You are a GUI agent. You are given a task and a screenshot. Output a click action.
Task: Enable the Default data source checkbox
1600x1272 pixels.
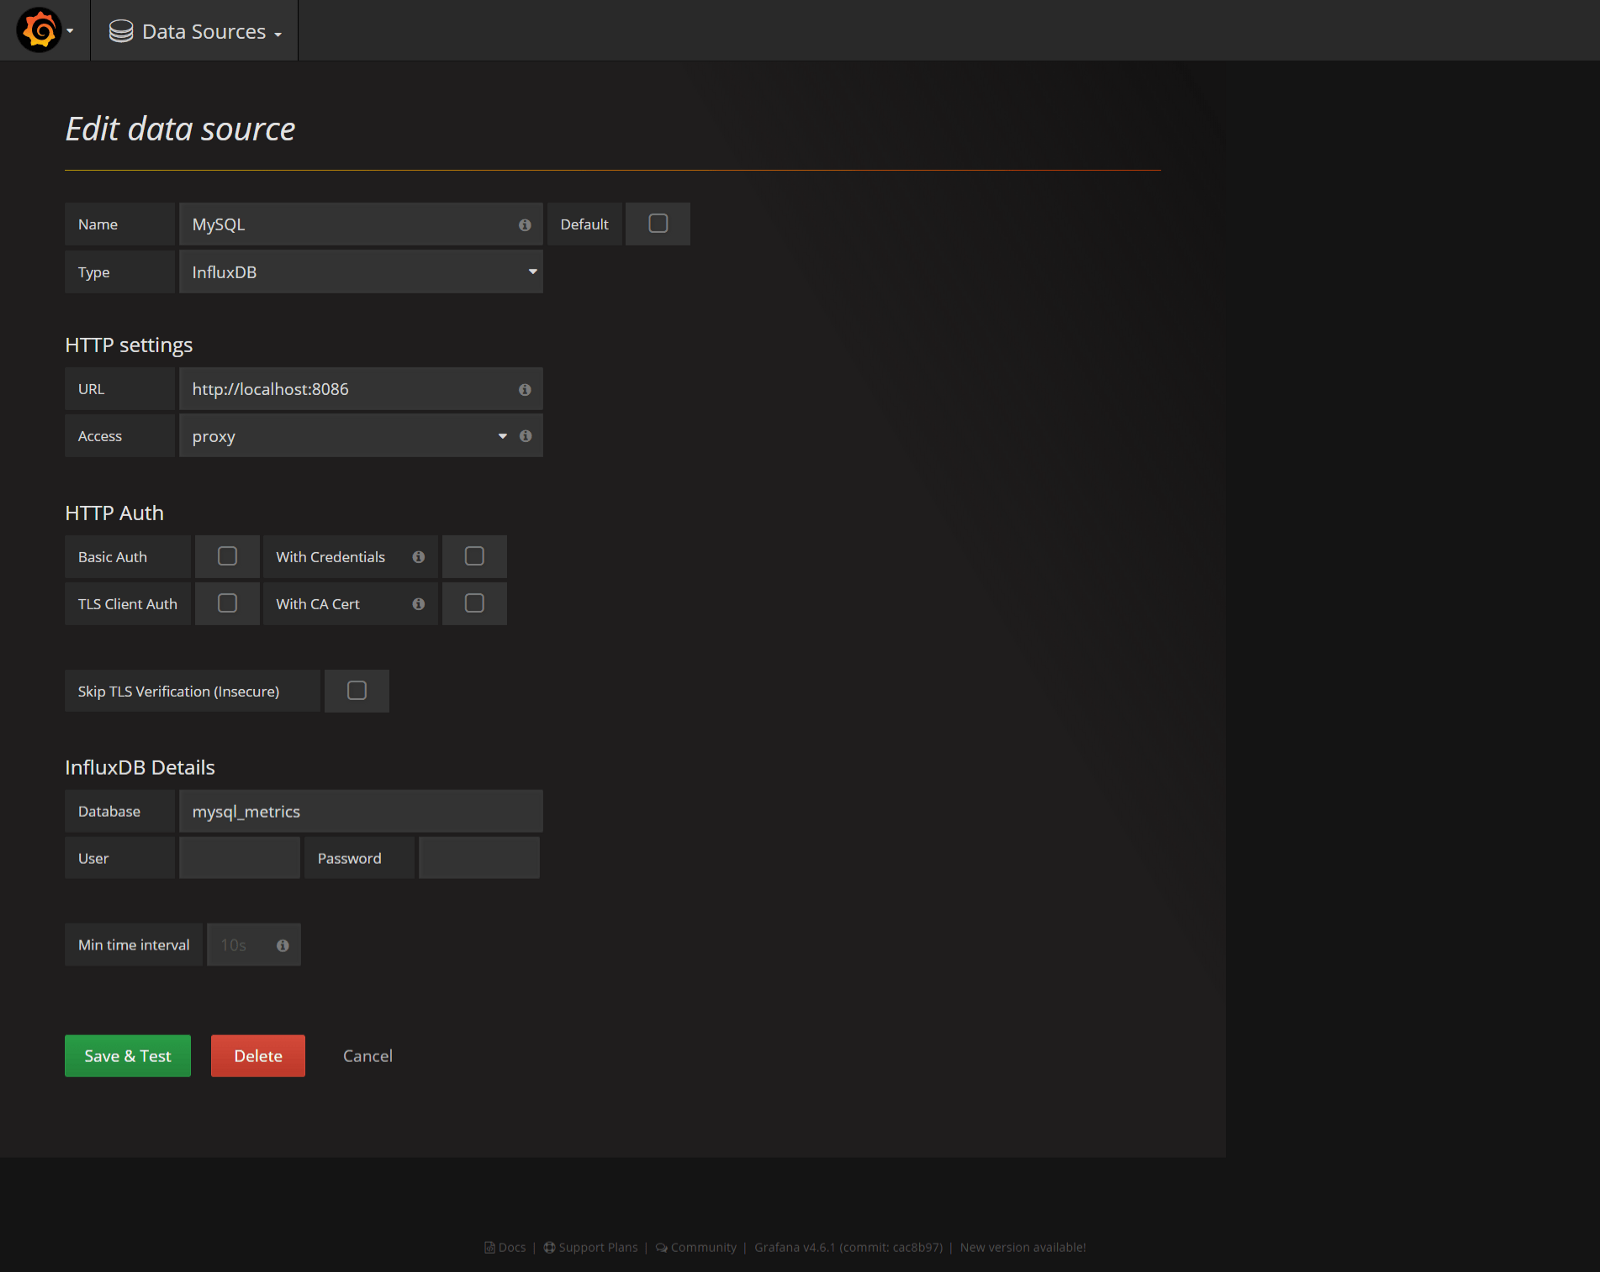(658, 224)
